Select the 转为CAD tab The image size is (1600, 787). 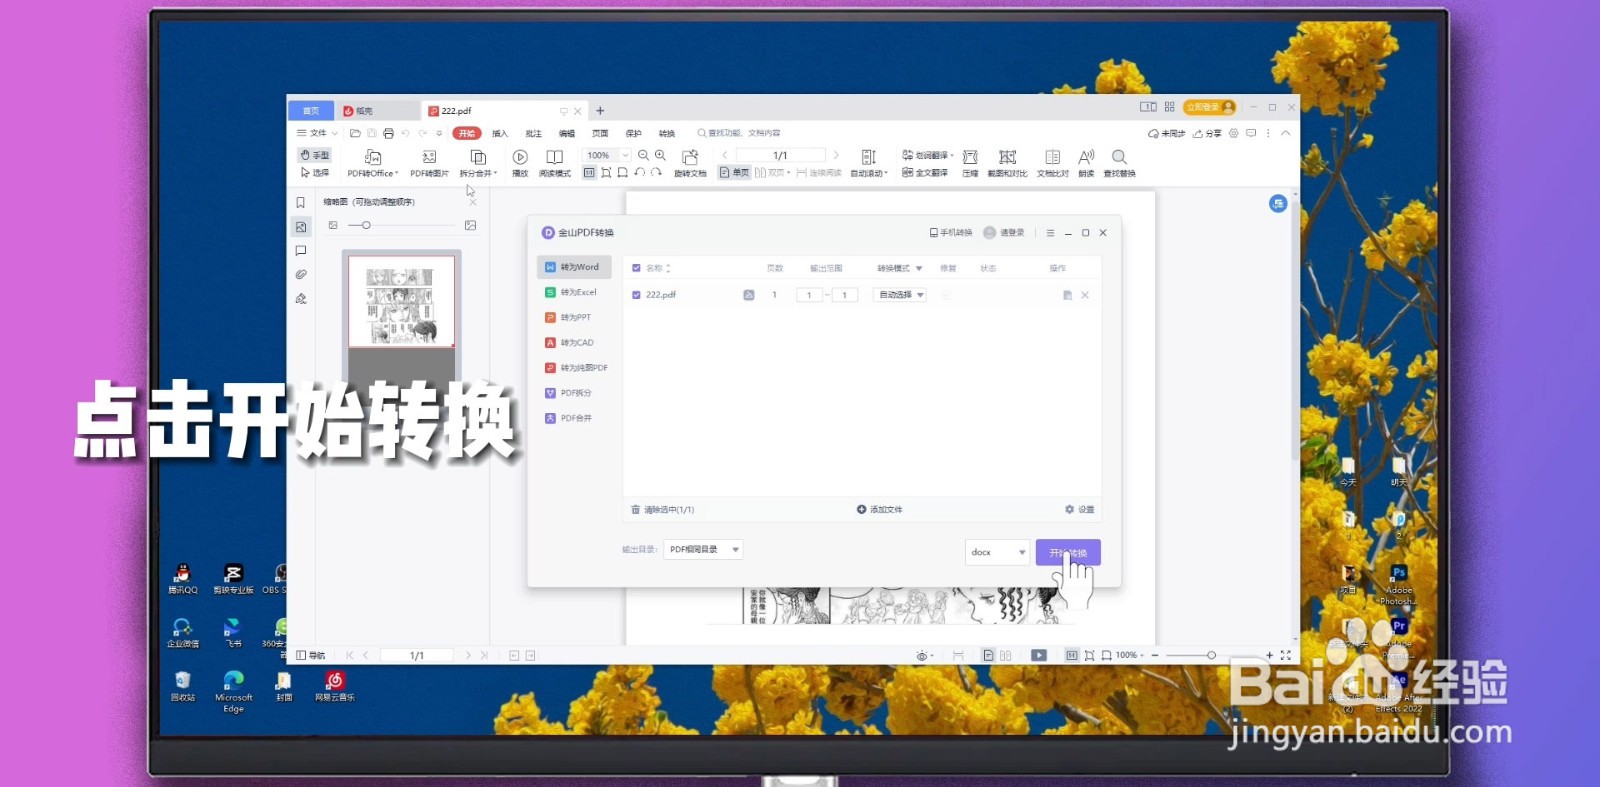pos(574,342)
